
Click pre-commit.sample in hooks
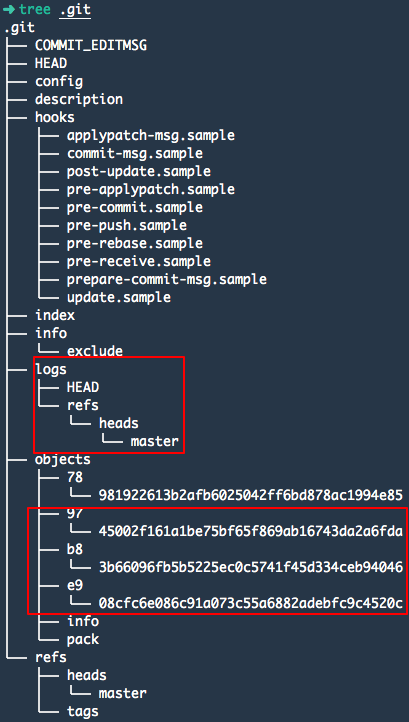134,208
